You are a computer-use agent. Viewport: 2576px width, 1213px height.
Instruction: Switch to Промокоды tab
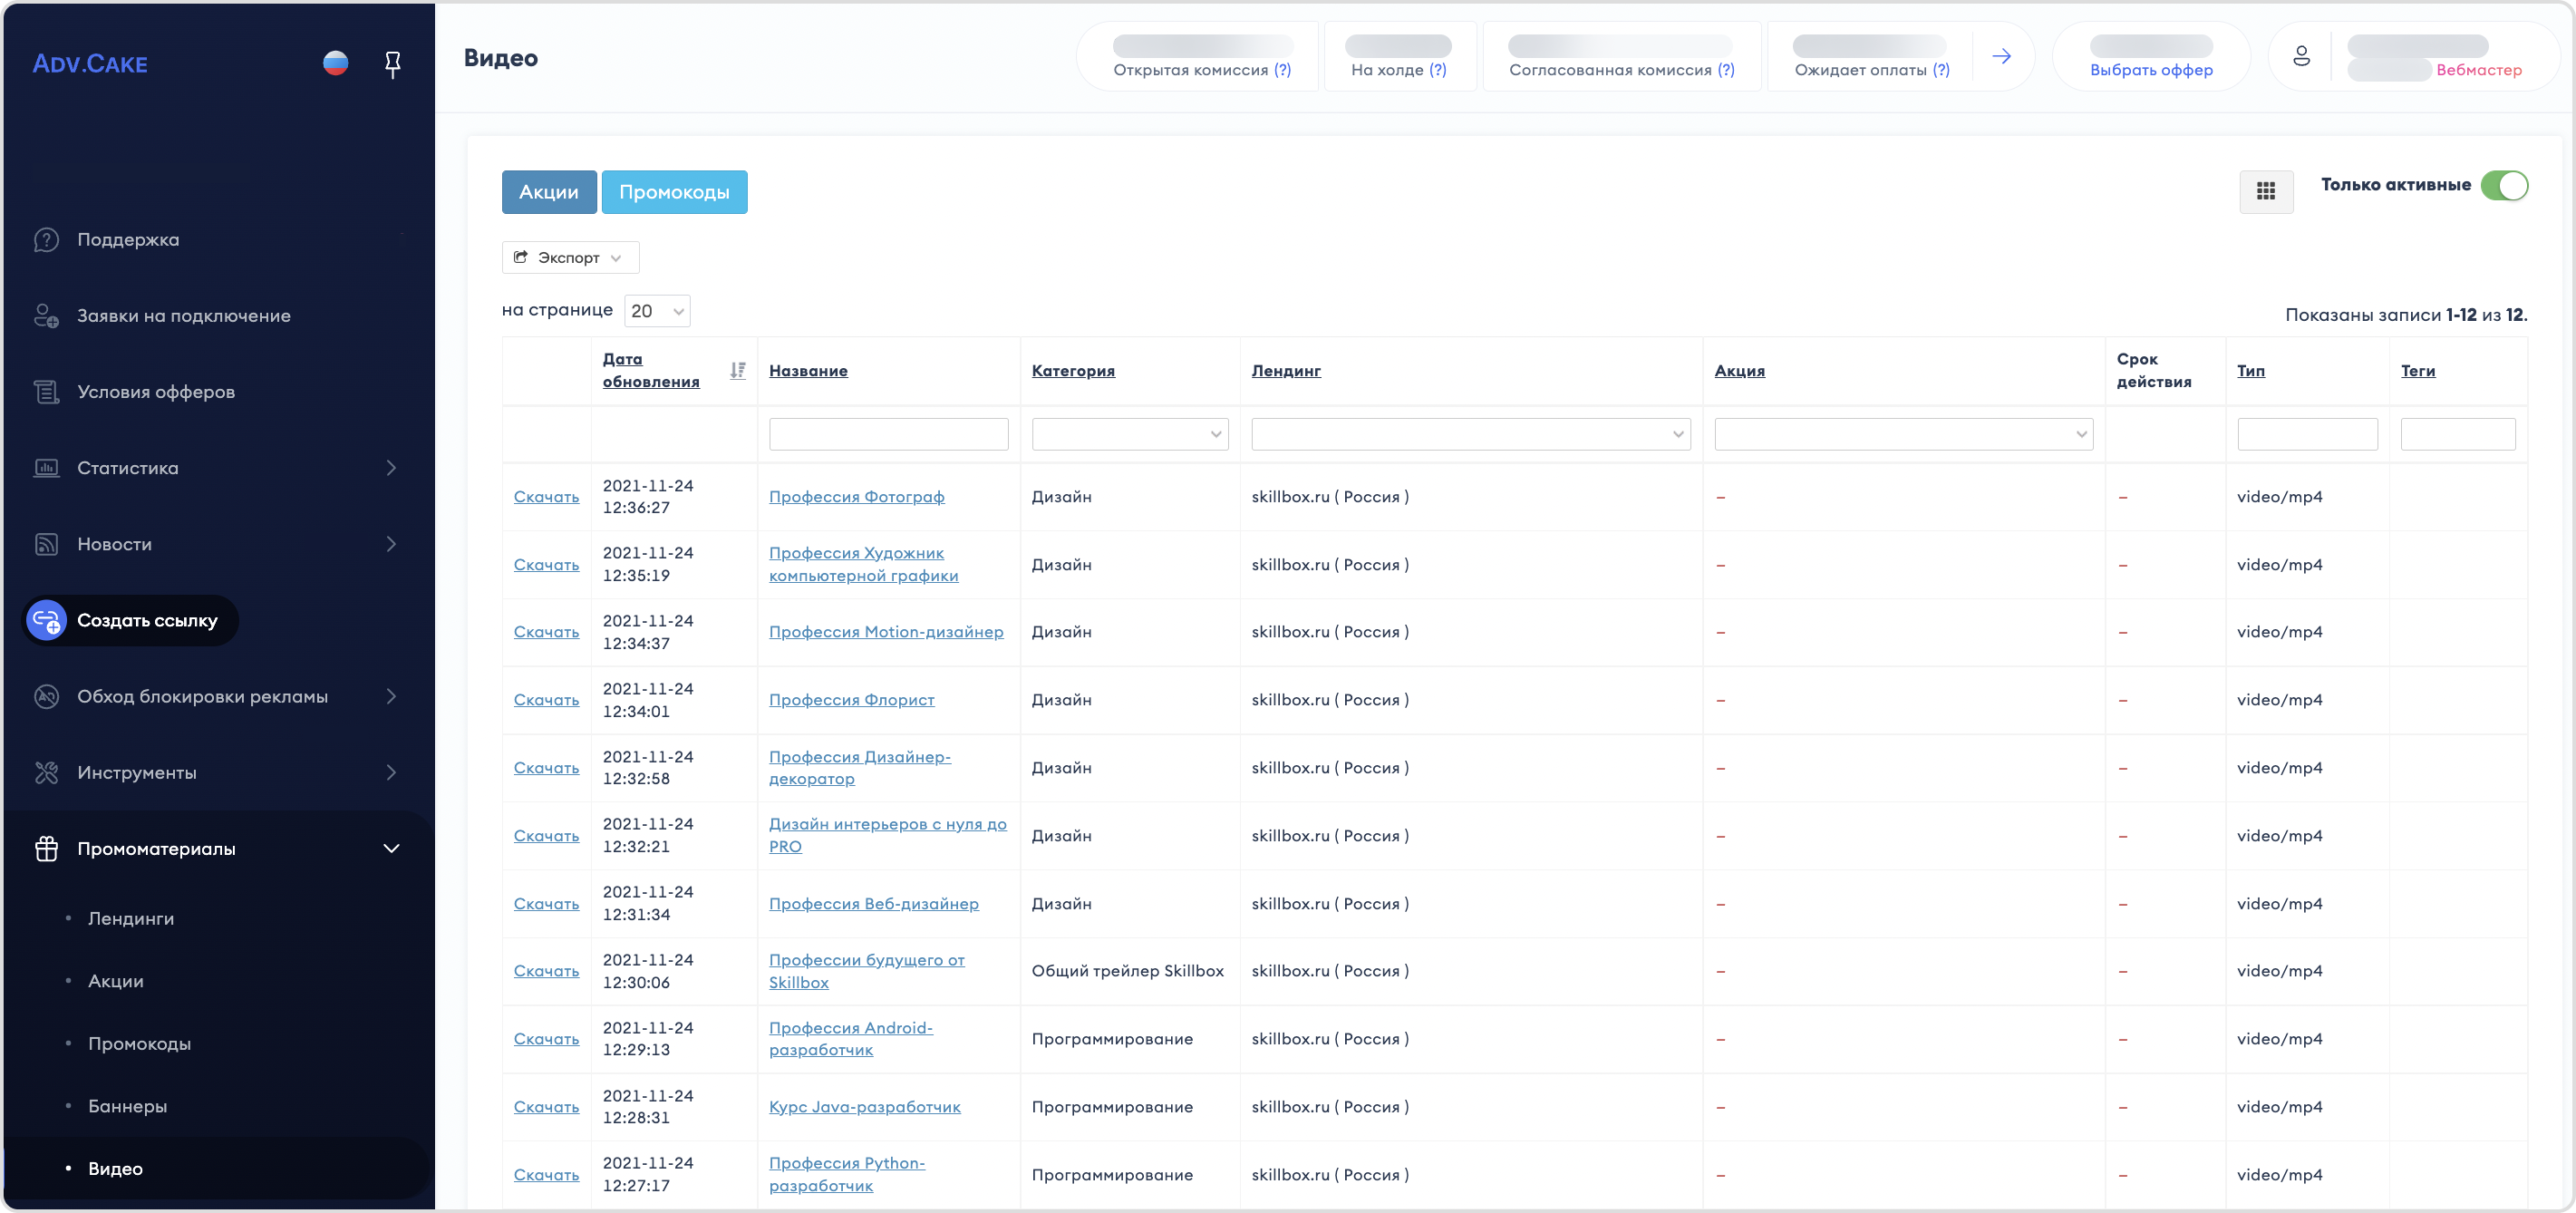pos(673,190)
